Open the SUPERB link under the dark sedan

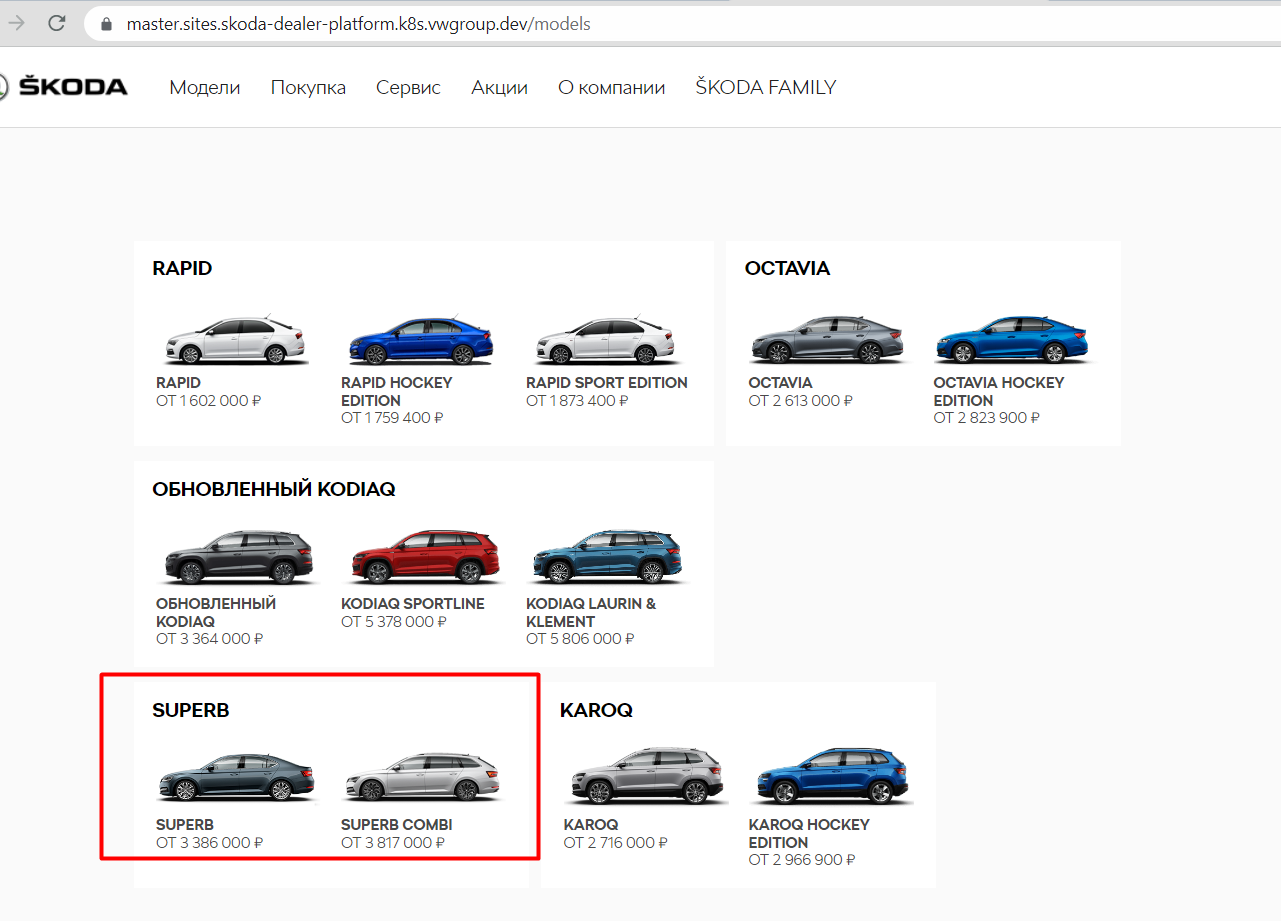tap(184, 825)
